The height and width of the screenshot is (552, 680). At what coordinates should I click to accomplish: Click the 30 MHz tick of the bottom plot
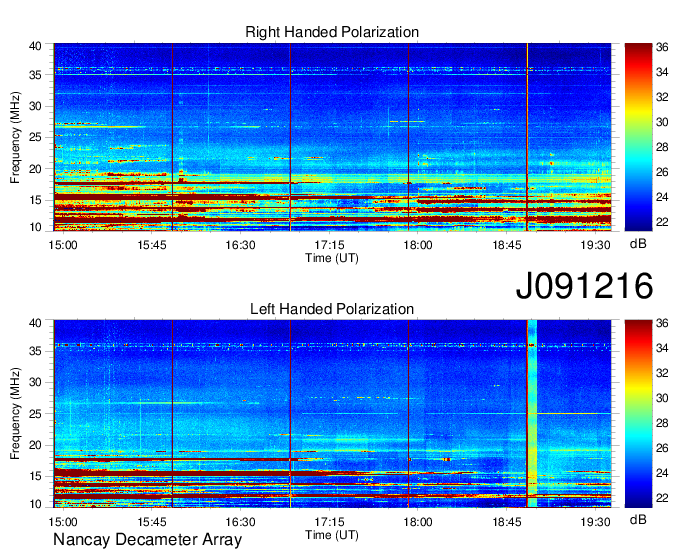(x=35, y=383)
